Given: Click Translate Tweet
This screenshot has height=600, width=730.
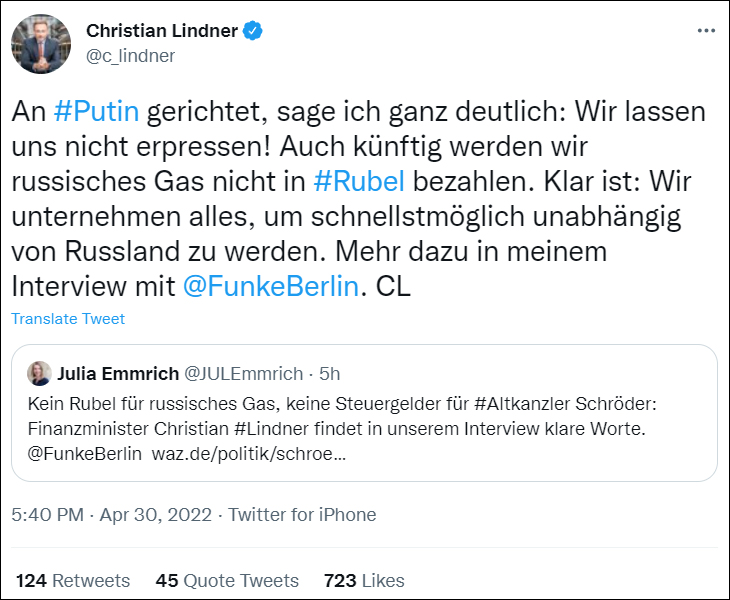Looking at the screenshot, I should (68, 319).
